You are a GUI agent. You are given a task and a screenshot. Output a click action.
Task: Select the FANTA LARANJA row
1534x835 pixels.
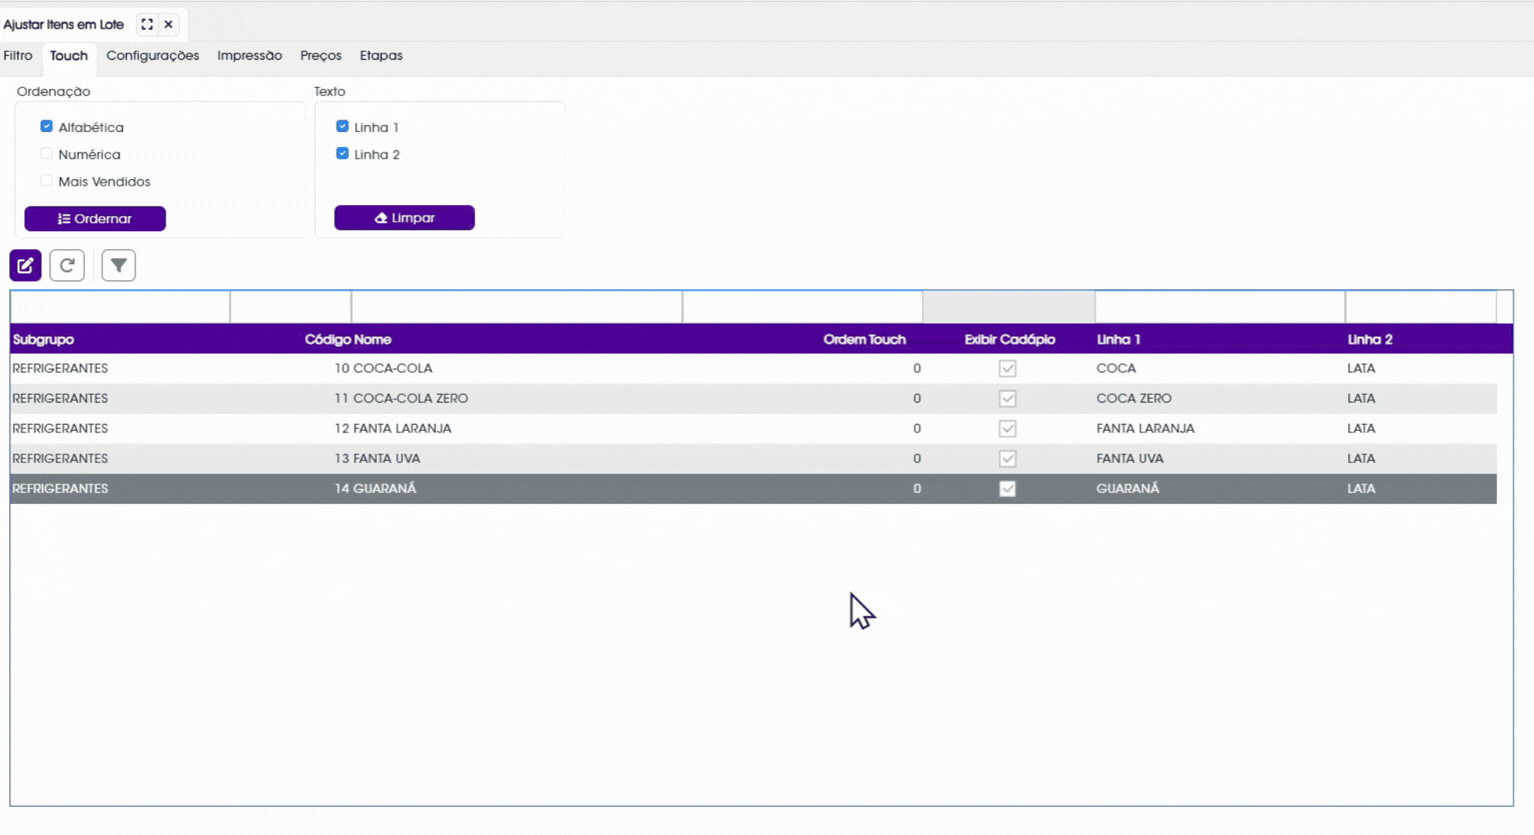pos(753,428)
